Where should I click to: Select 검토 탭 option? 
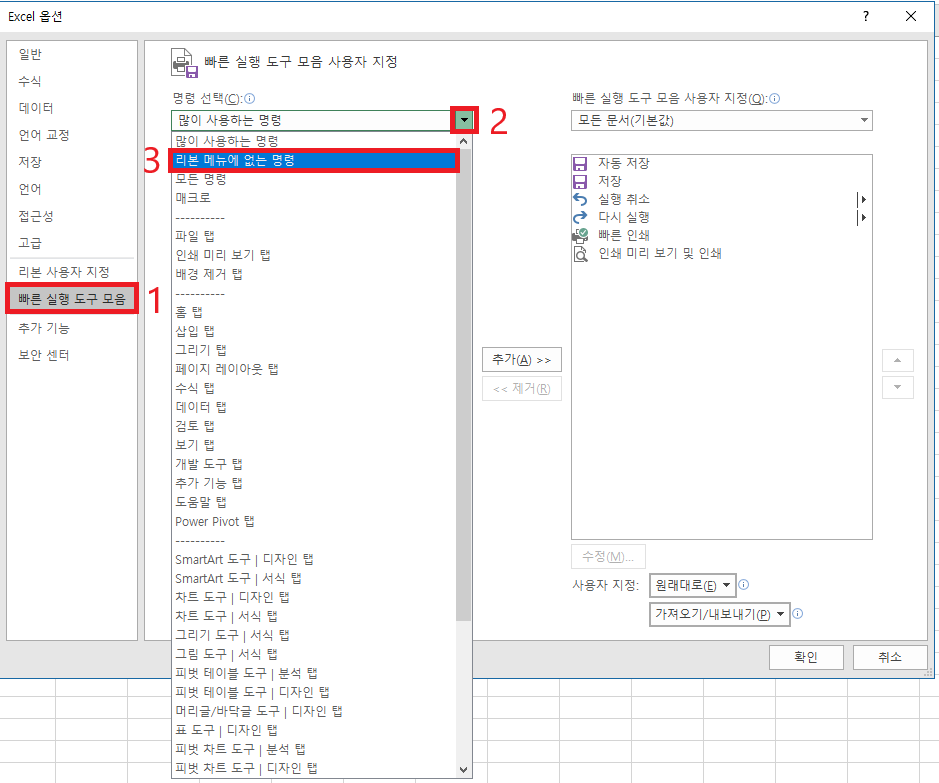coord(314,426)
